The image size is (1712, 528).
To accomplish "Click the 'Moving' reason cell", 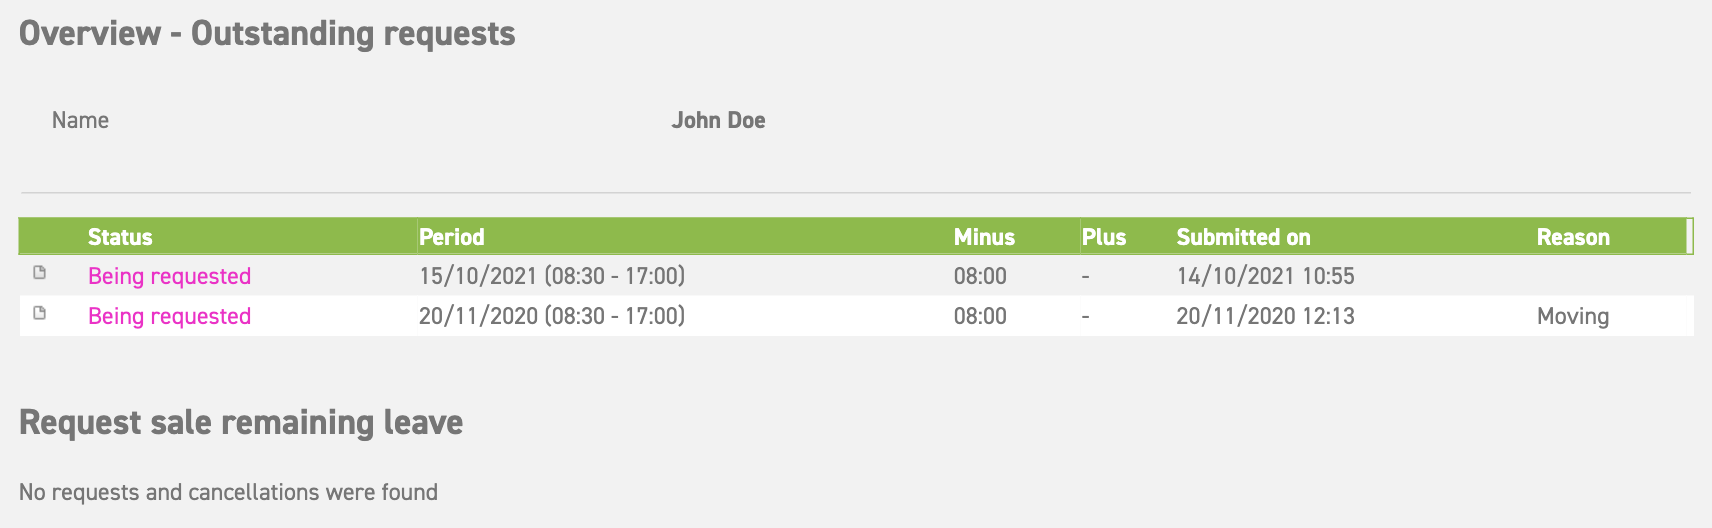I will pos(1573,316).
